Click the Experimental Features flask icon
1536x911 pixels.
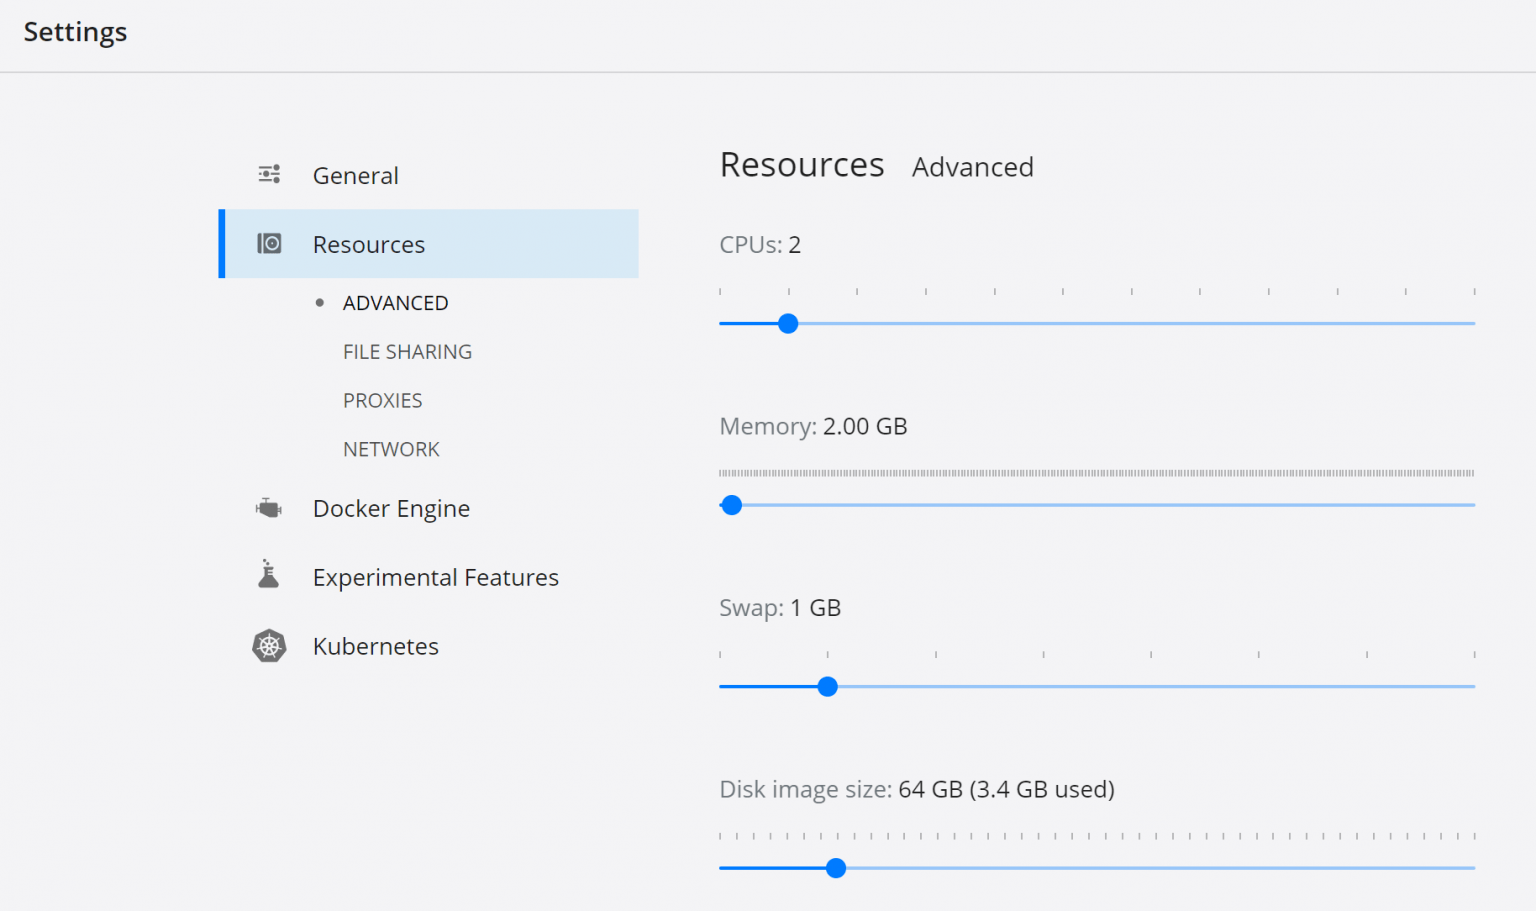click(x=268, y=575)
